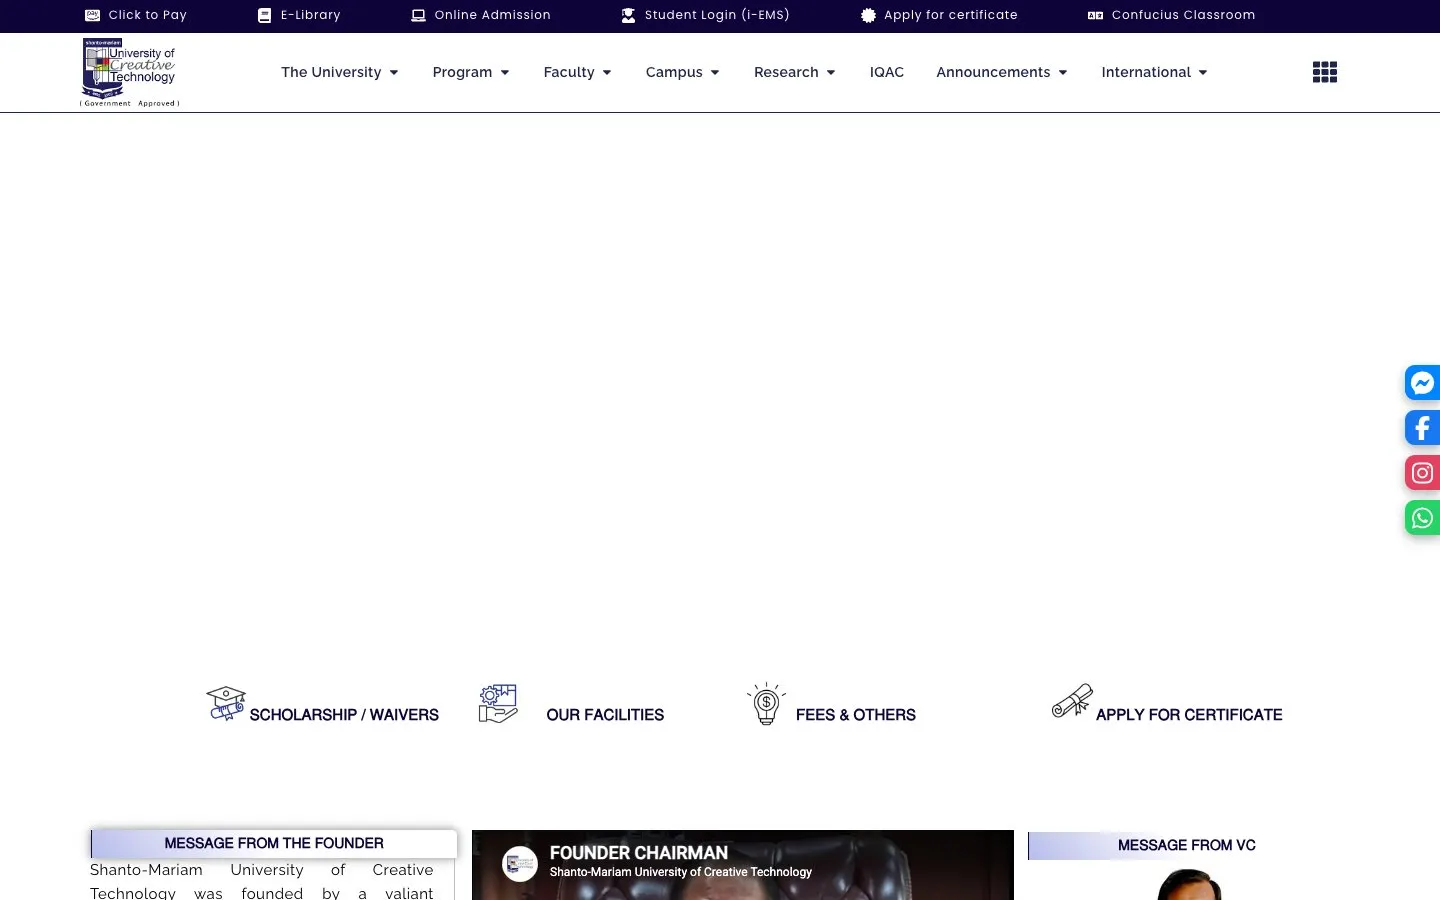View the Fees & Others link

coord(856,715)
